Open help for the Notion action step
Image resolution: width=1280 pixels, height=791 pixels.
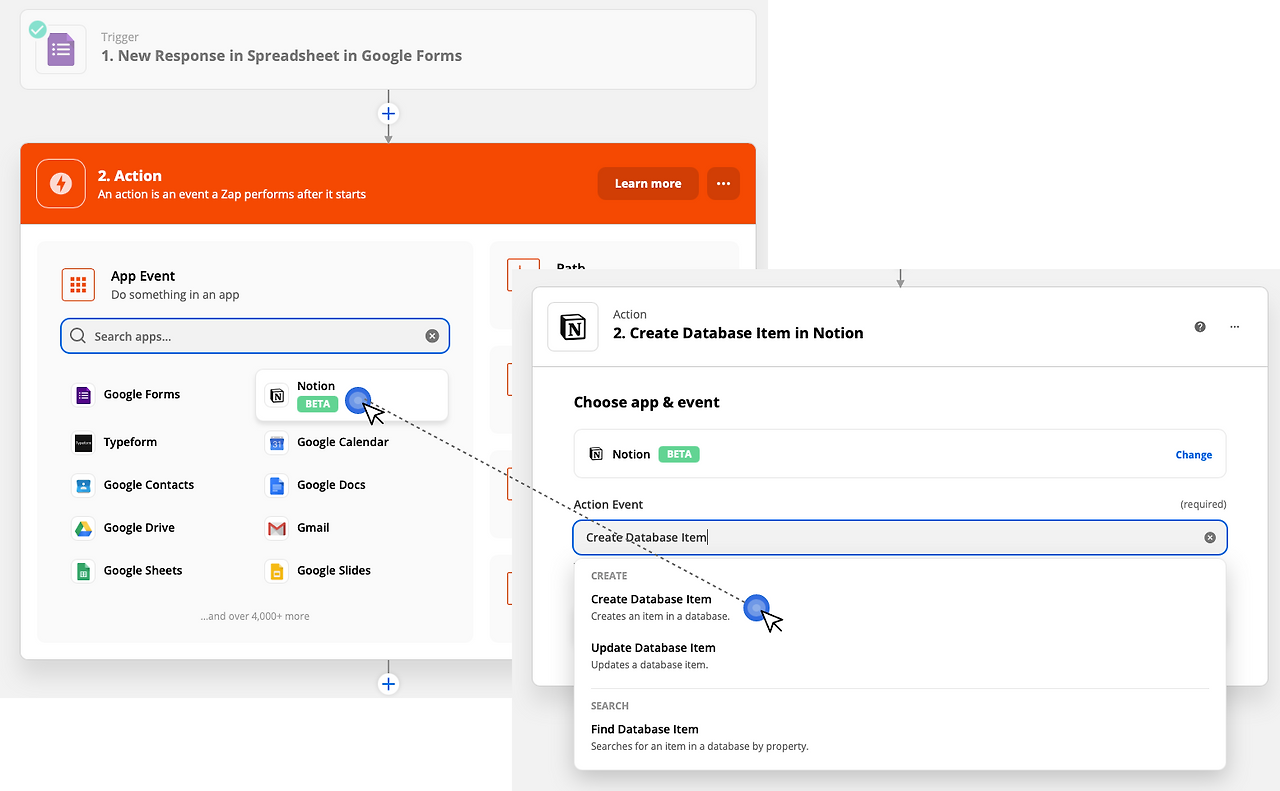click(1200, 327)
